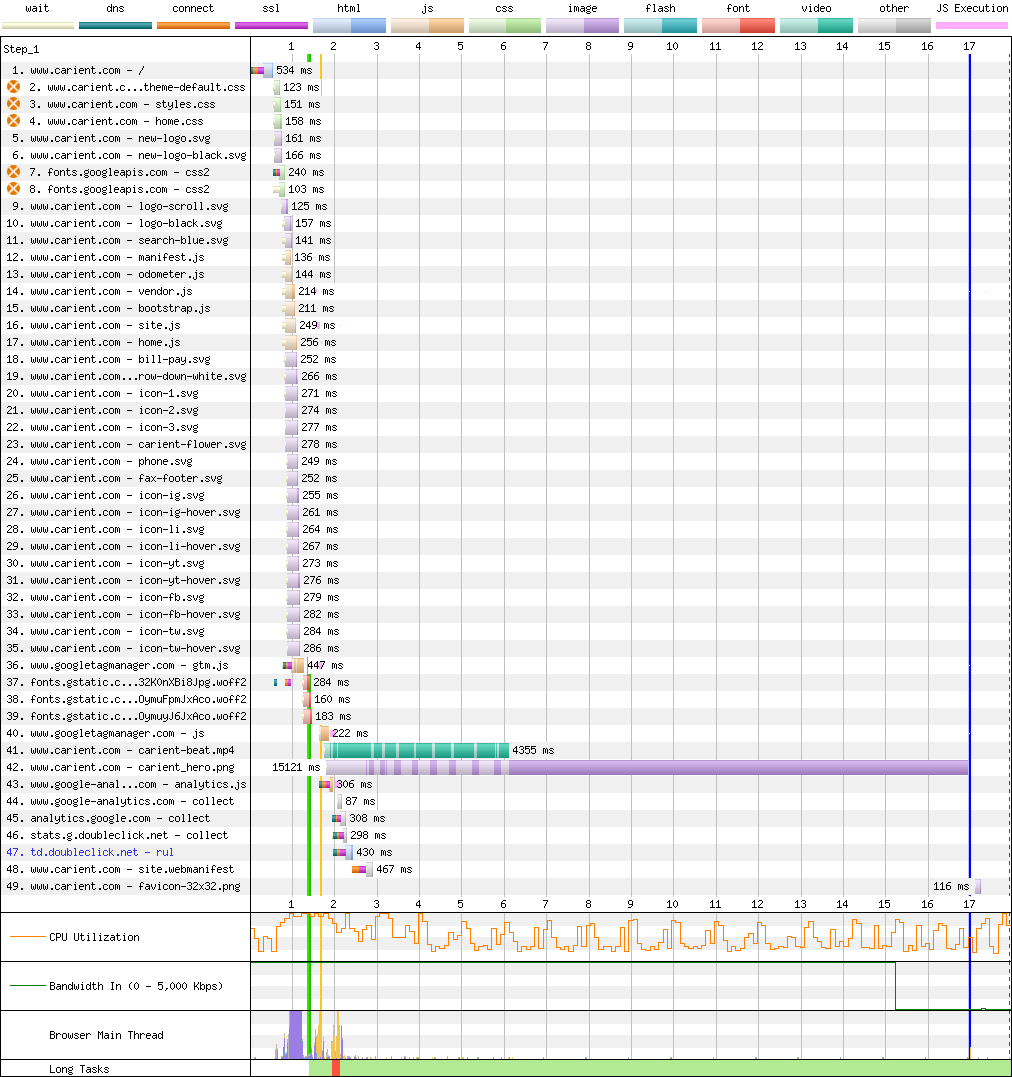
Task: Click the teal 'dns' legend color bar
Action: [x=115, y=25]
